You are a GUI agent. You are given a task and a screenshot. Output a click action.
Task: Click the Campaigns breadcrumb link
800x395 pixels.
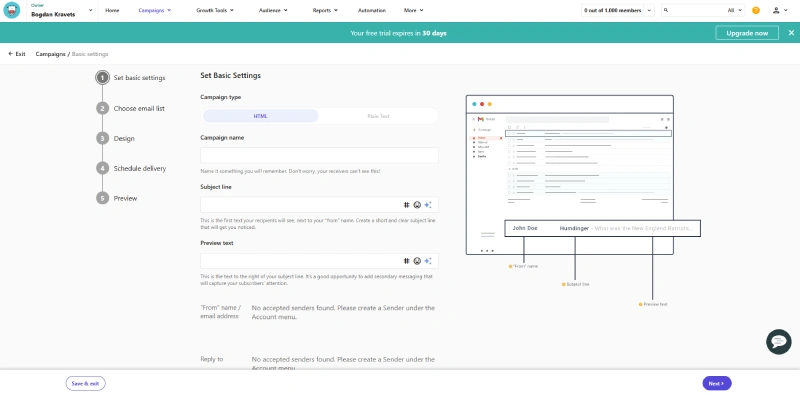tap(50, 54)
